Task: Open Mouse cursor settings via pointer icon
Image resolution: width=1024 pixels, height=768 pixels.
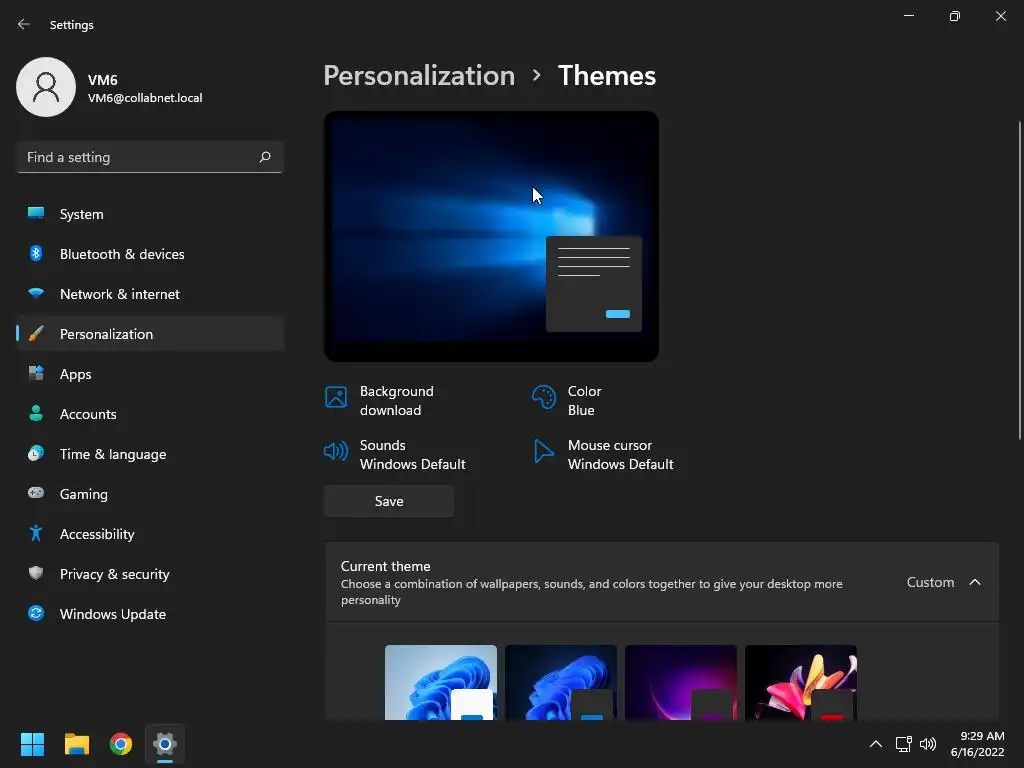Action: [543, 451]
